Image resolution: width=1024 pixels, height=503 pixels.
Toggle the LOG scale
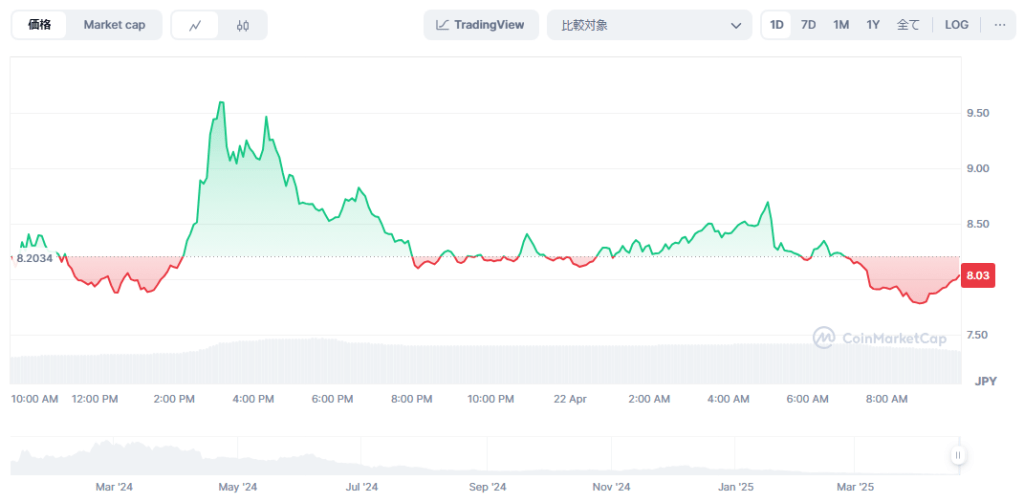coord(957,25)
